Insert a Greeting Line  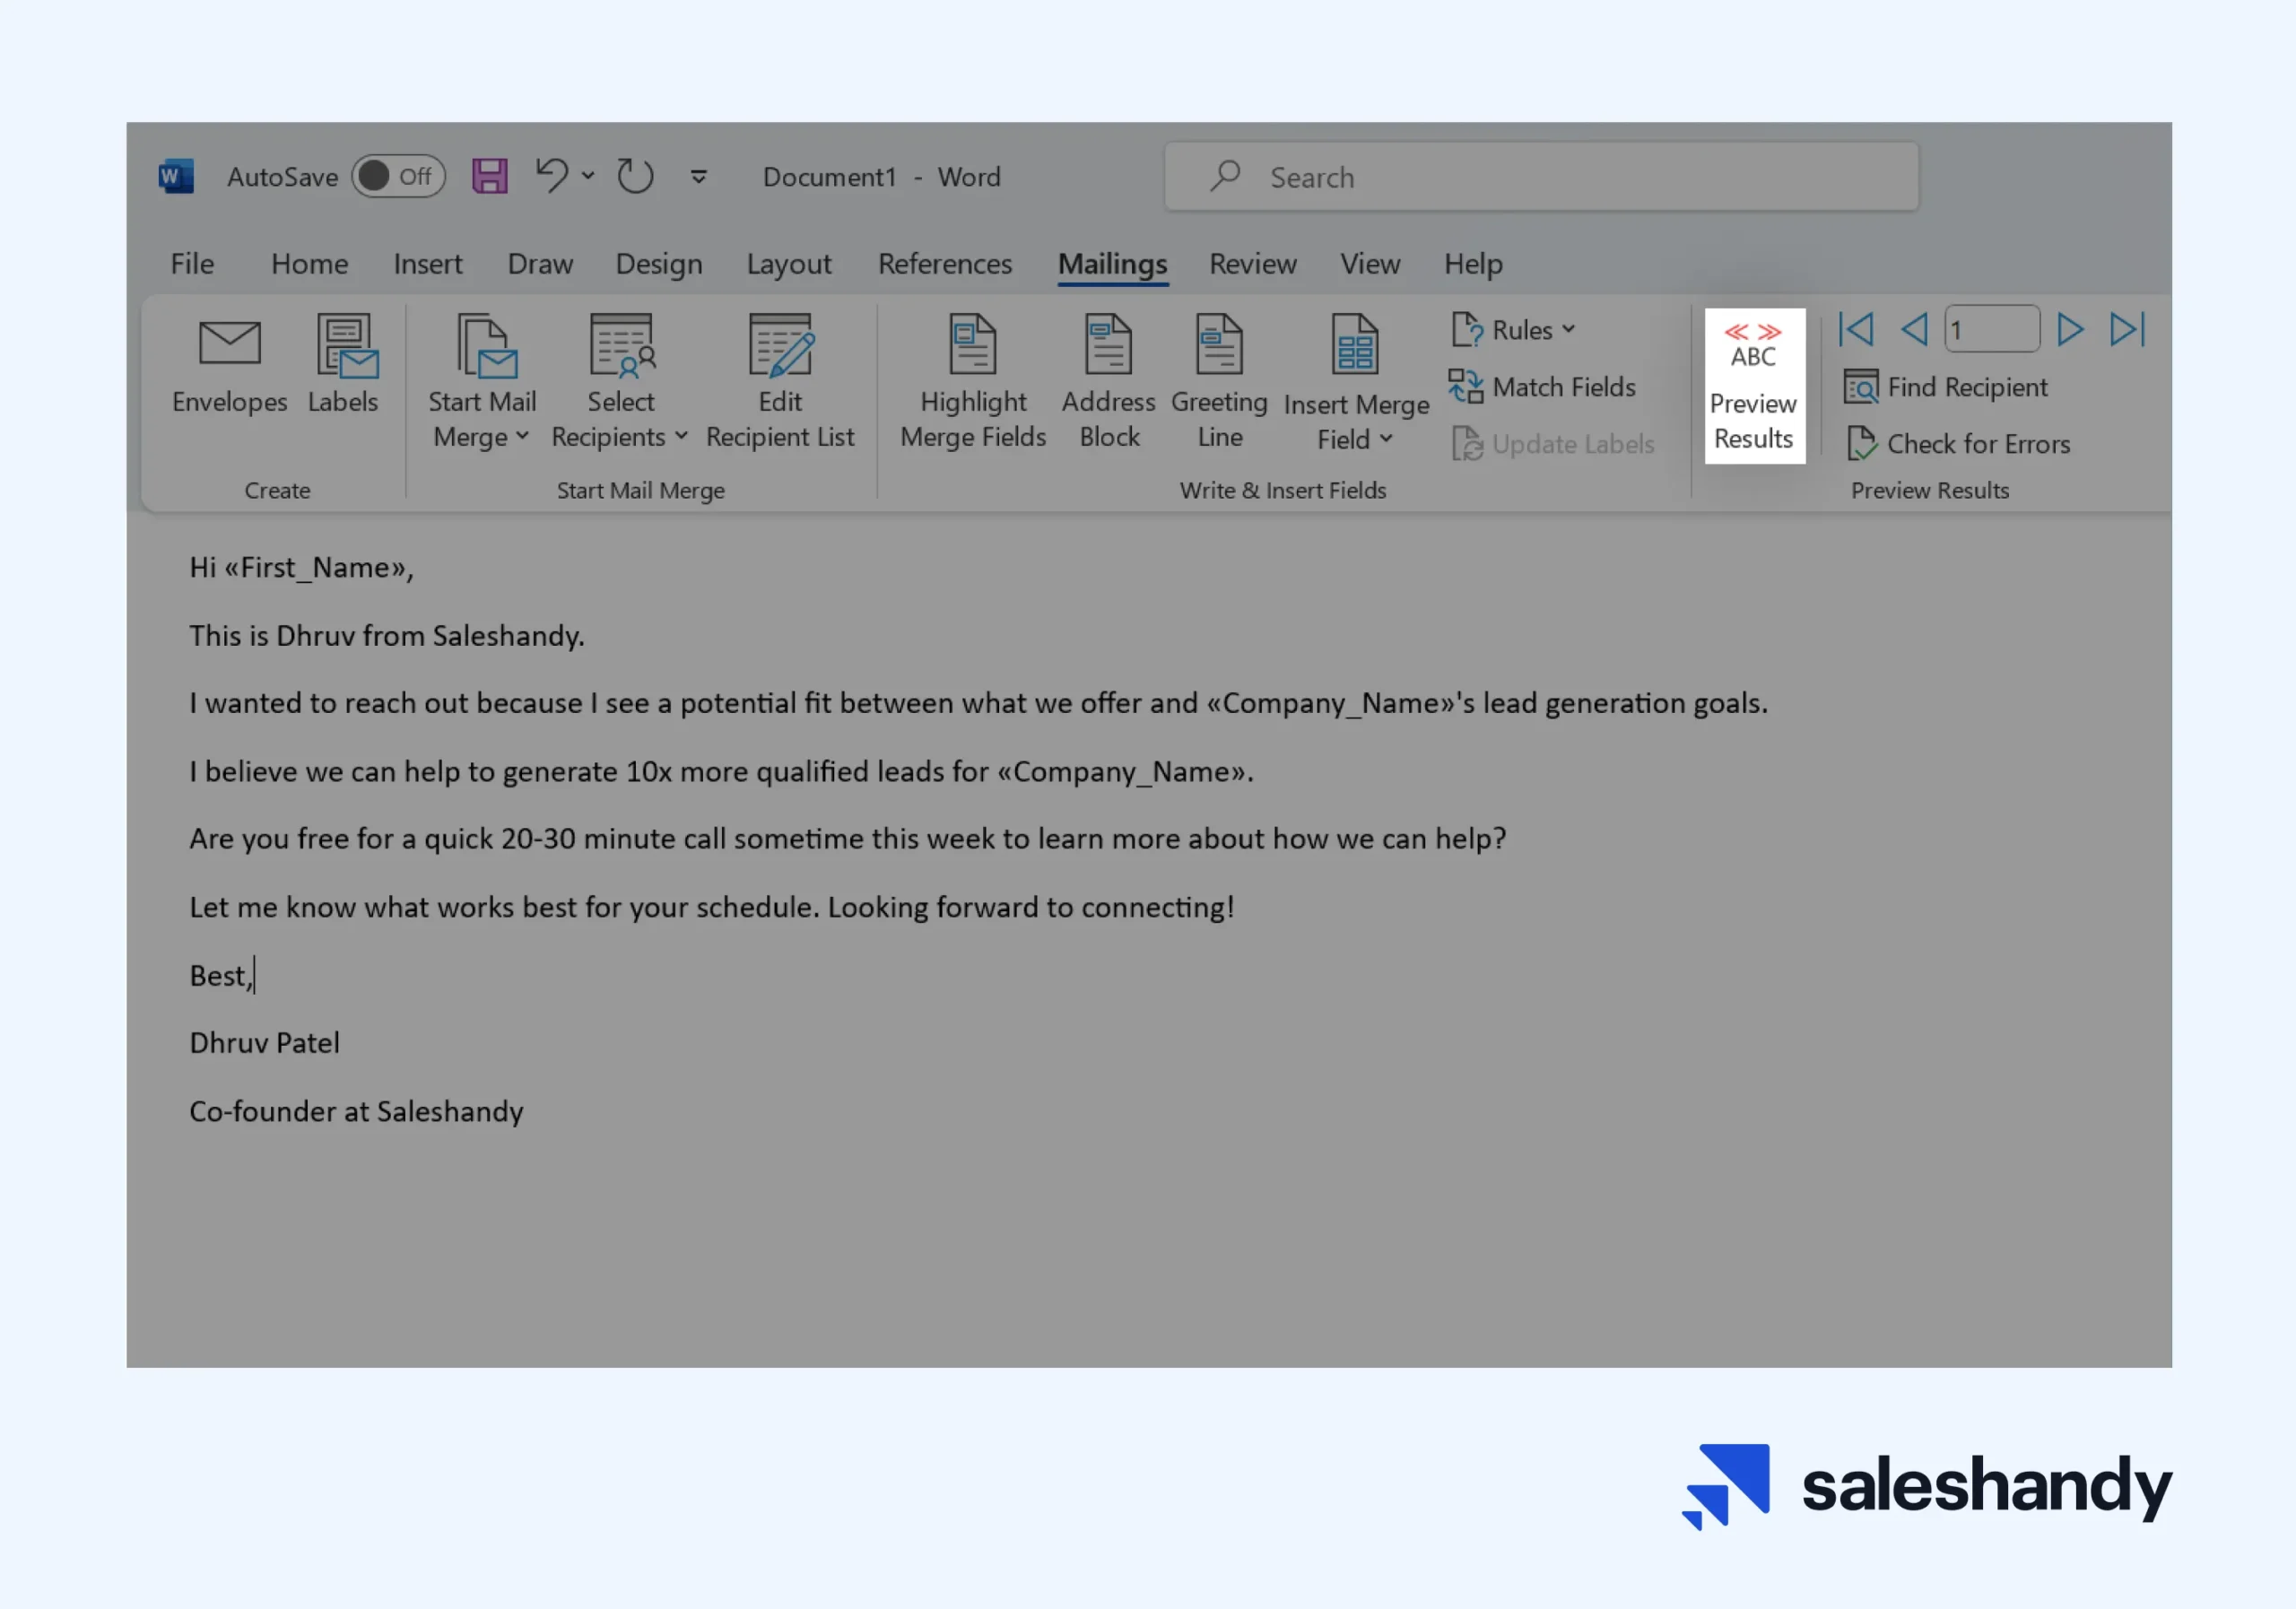1219,382
